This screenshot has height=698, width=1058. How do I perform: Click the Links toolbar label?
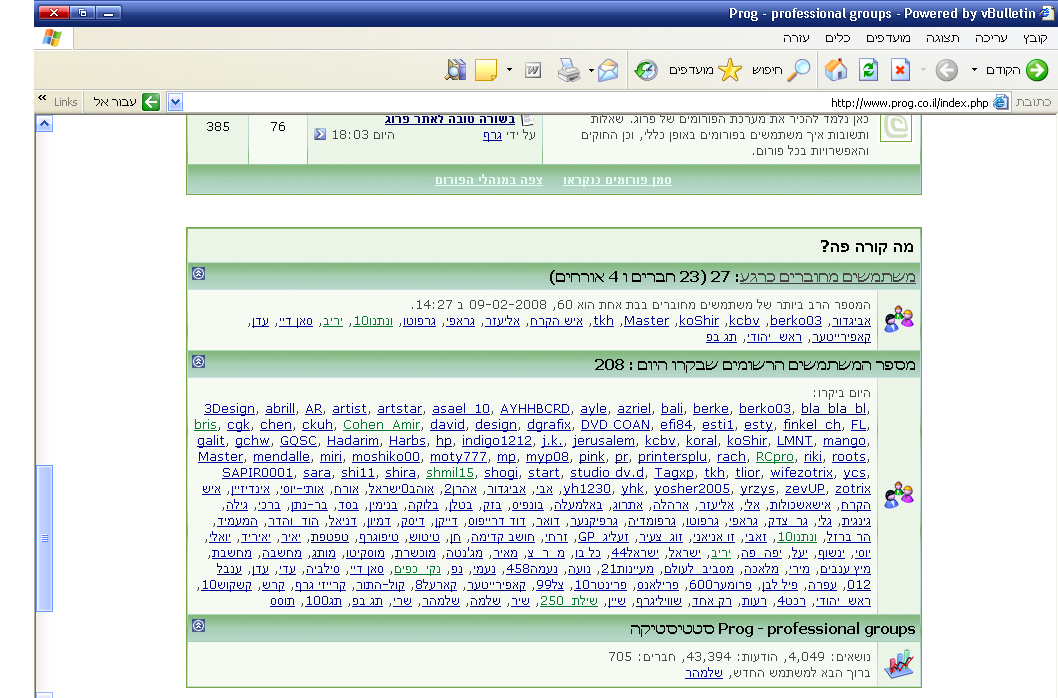[x=65, y=102]
